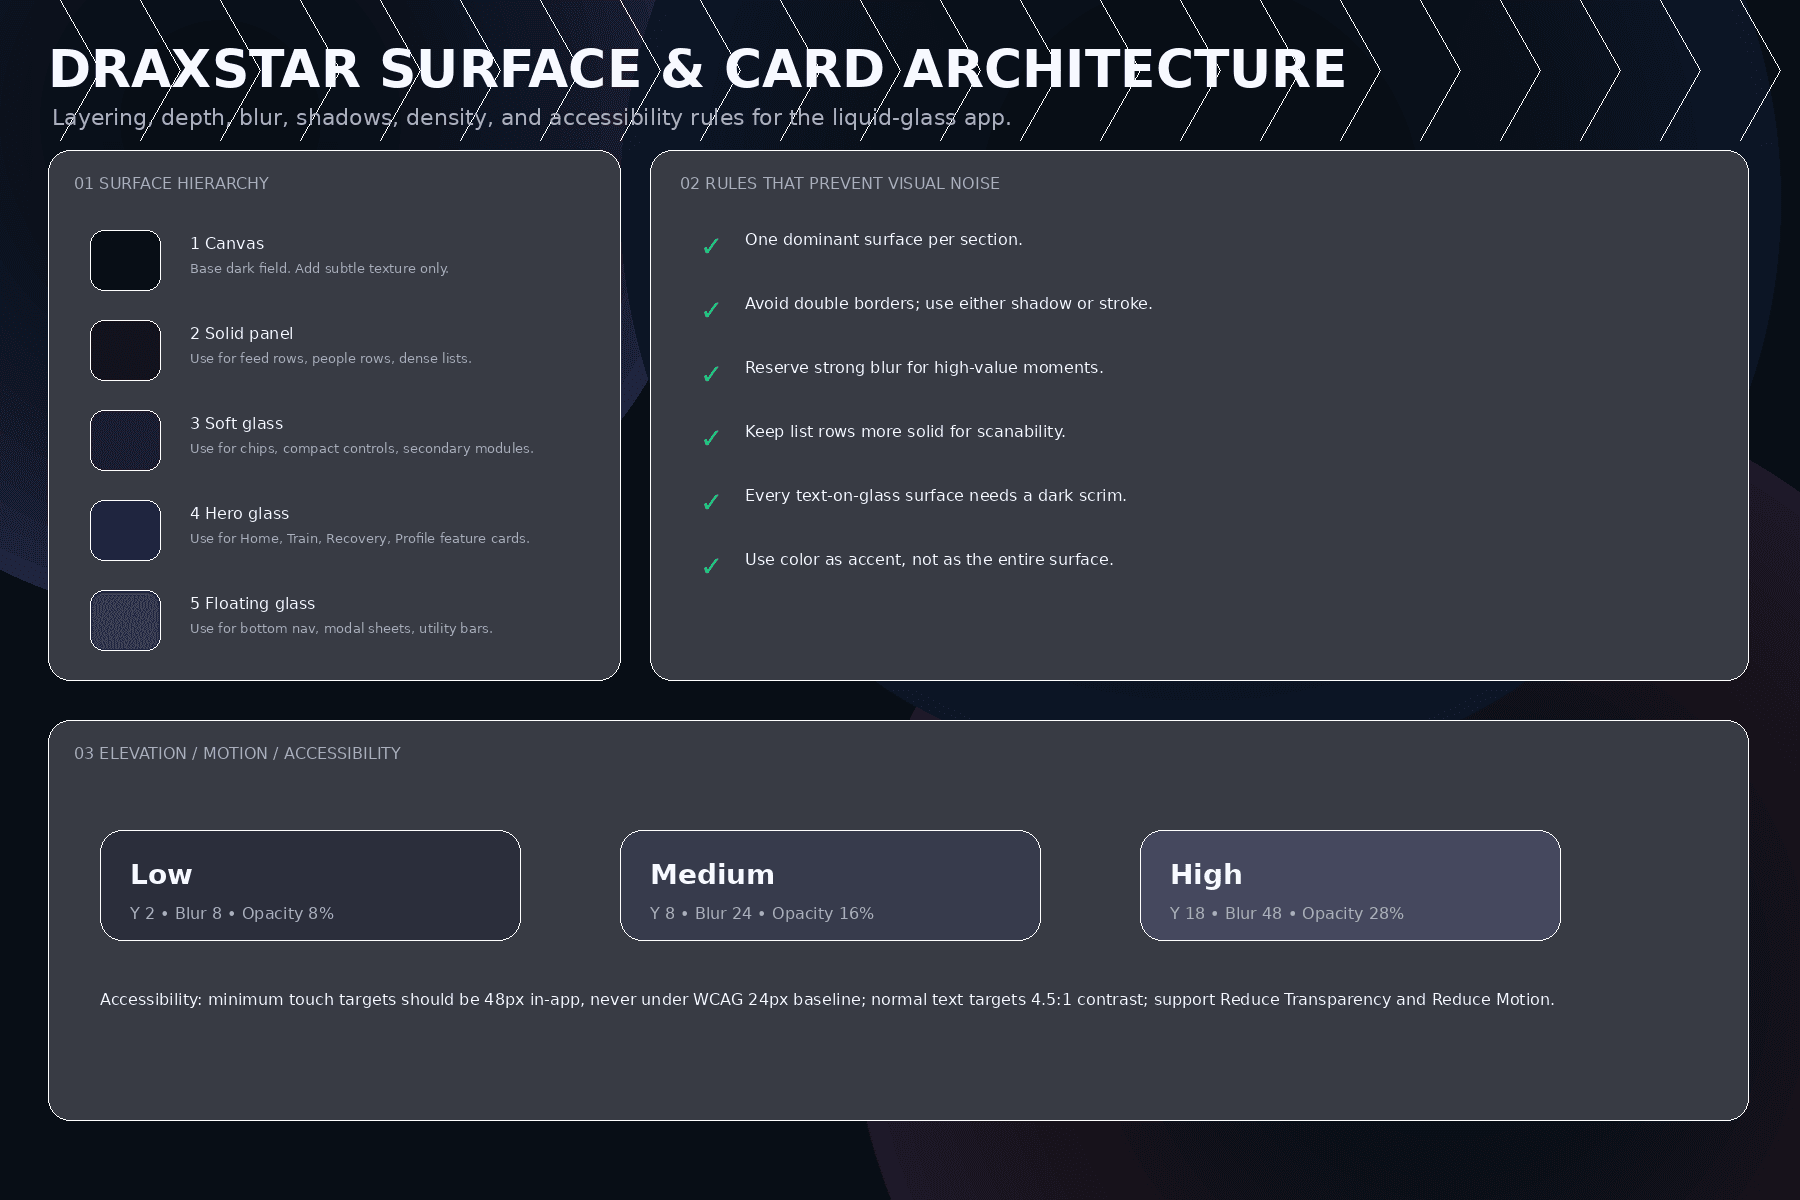Select the Floating glass swatch
Image resolution: width=1800 pixels, height=1200 pixels.
pos(125,620)
